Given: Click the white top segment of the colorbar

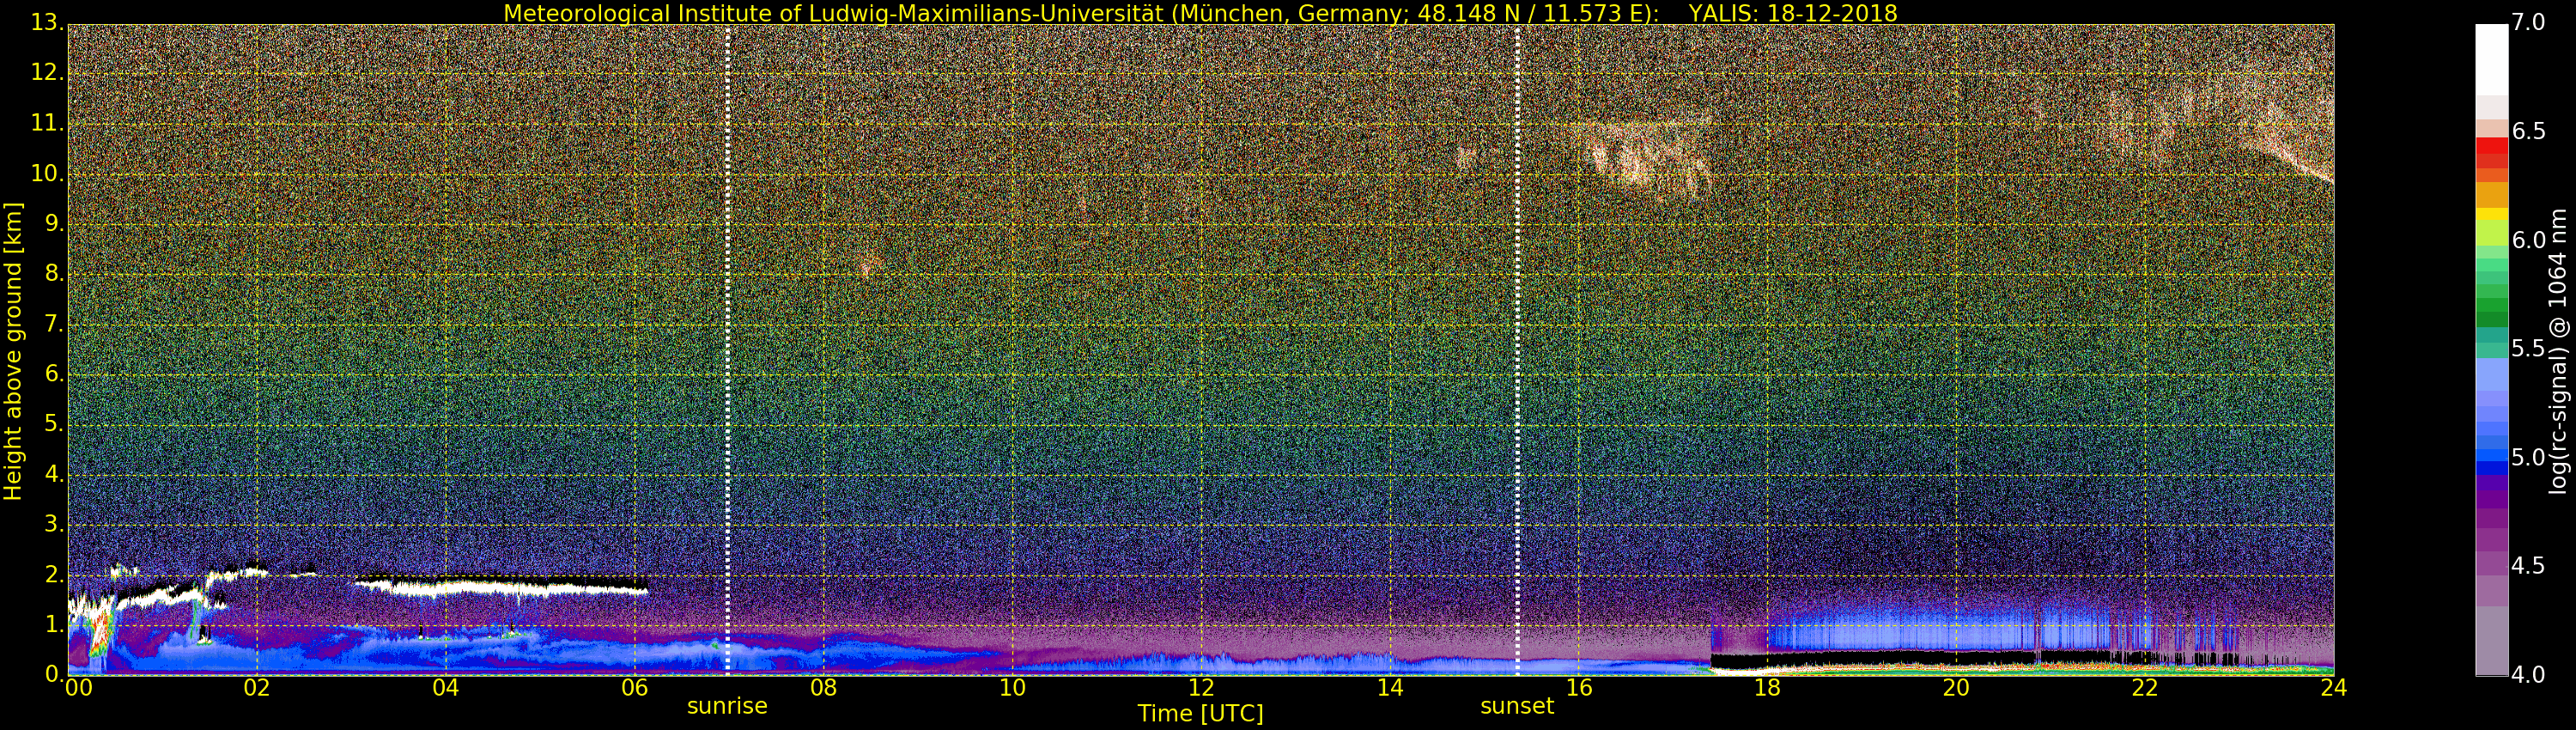Looking at the screenshot, I should coord(2491,60).
